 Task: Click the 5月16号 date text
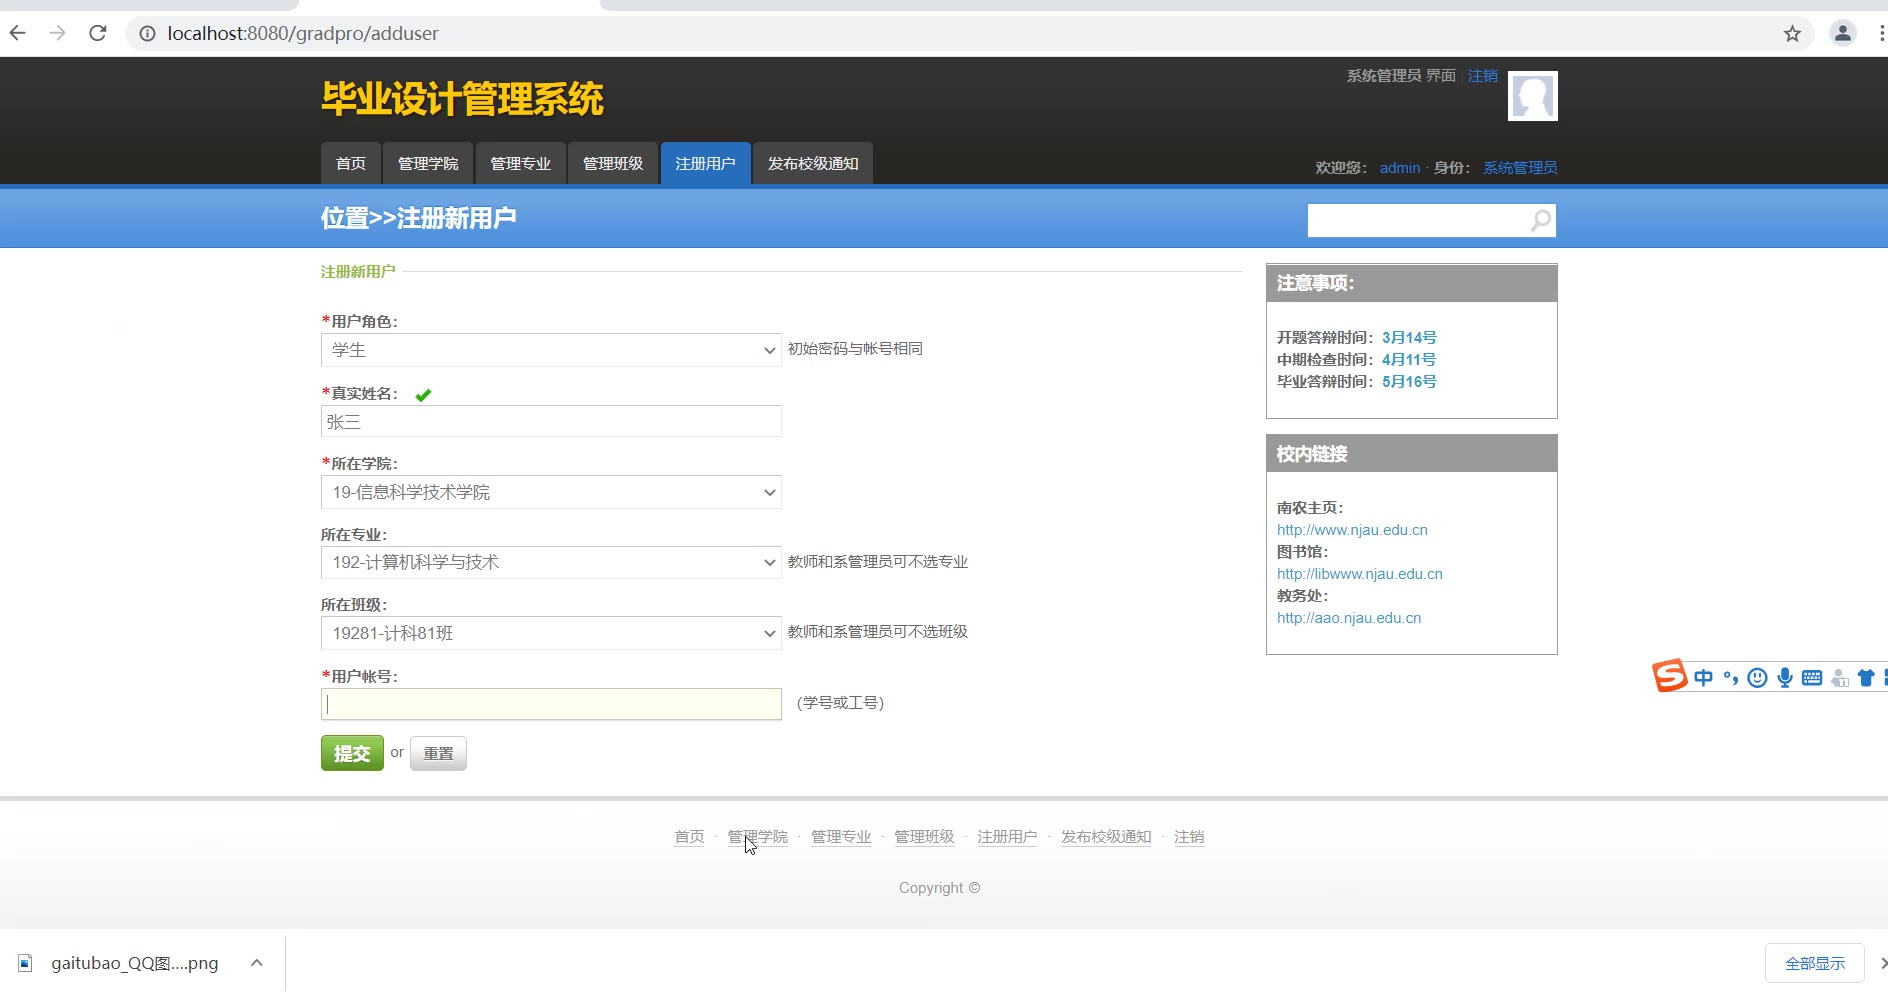click(x=1409, y=382)
